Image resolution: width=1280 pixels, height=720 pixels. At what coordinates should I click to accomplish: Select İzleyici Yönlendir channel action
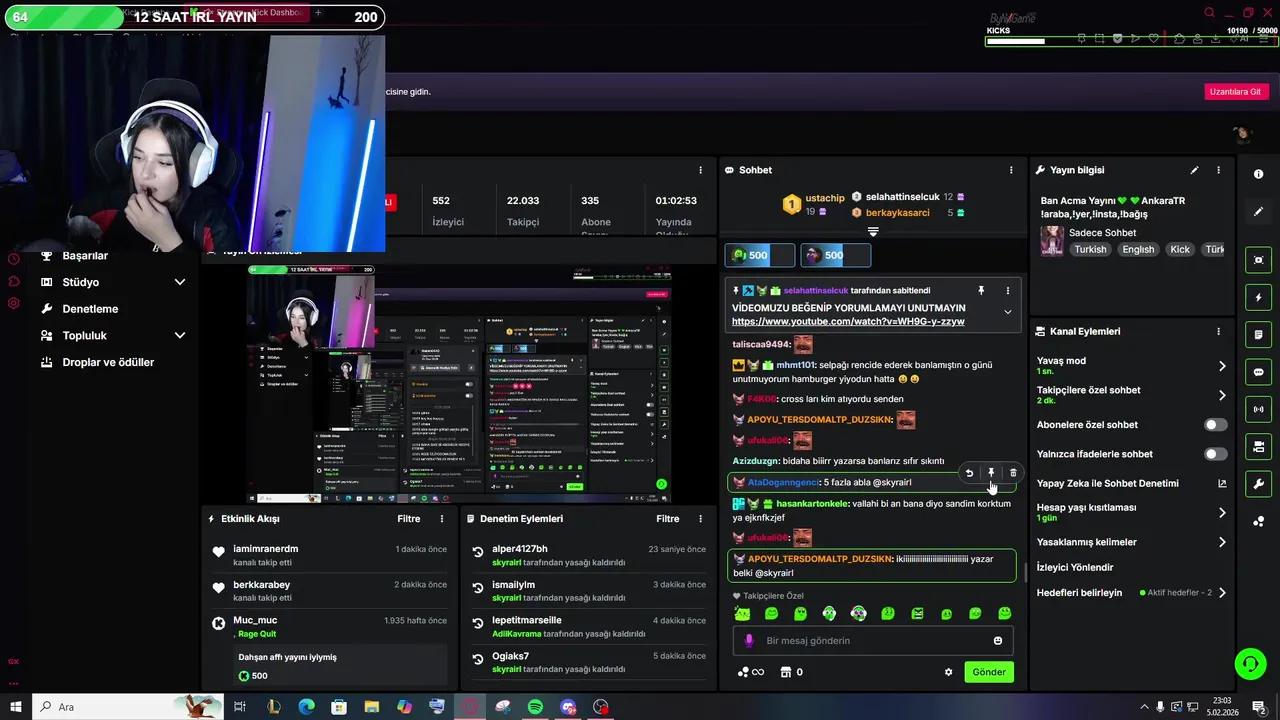[1075, 567]
